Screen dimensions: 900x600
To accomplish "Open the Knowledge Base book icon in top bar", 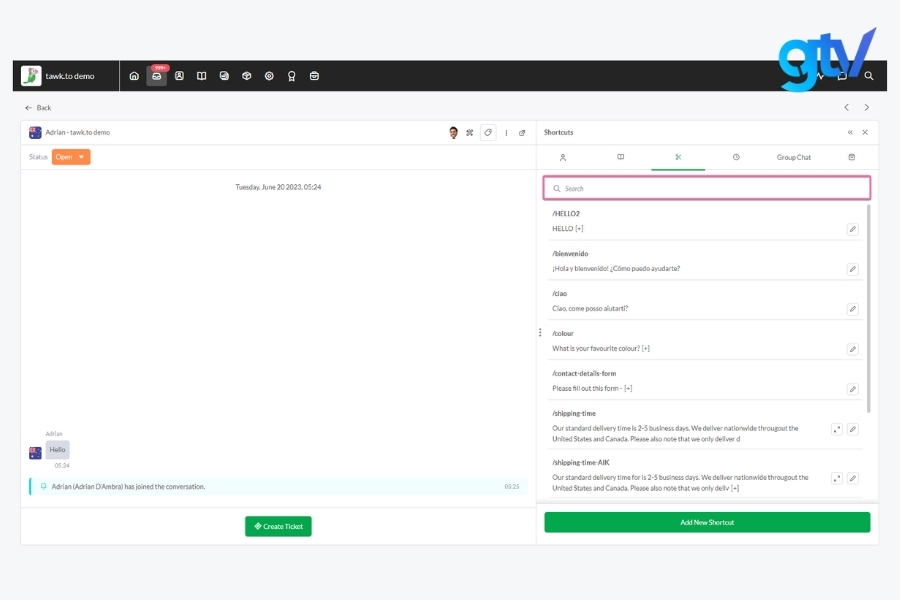I will (202, 76).
